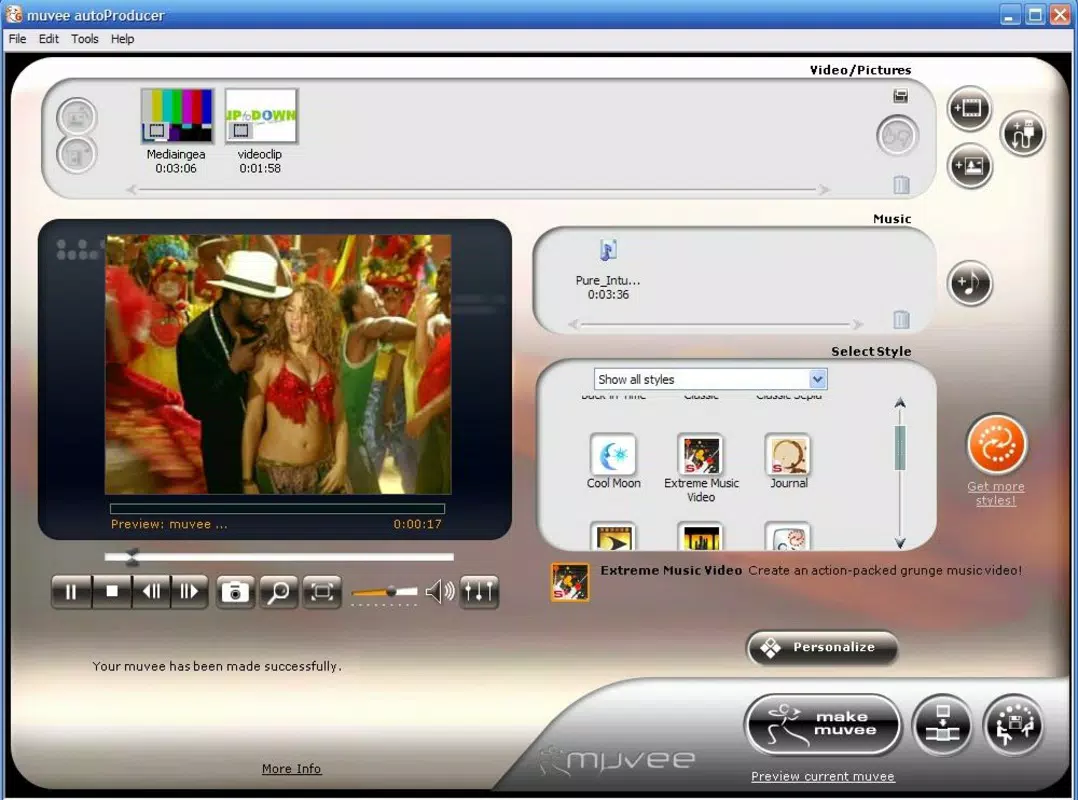
Task: Click the video panel scroll right arrow
Action: pyautogui.click(x=824, y=190)
